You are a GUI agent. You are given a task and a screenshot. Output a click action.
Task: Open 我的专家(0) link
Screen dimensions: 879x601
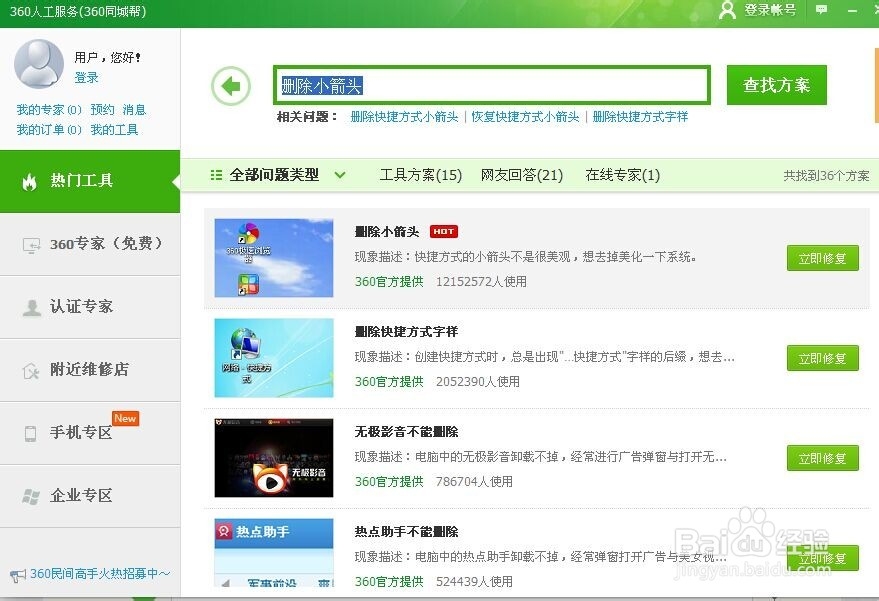coord(49,109)
